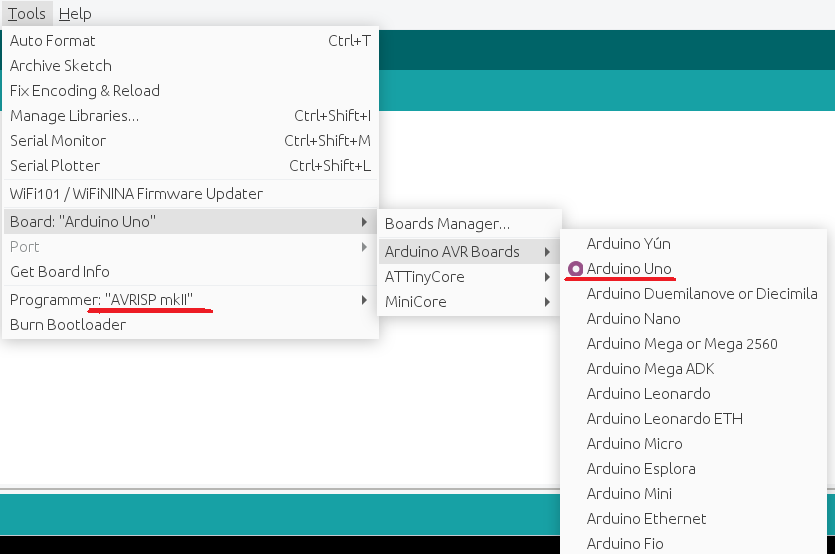
Task: Launch the Serial Monitor
Action: click(x=191, y=141)
